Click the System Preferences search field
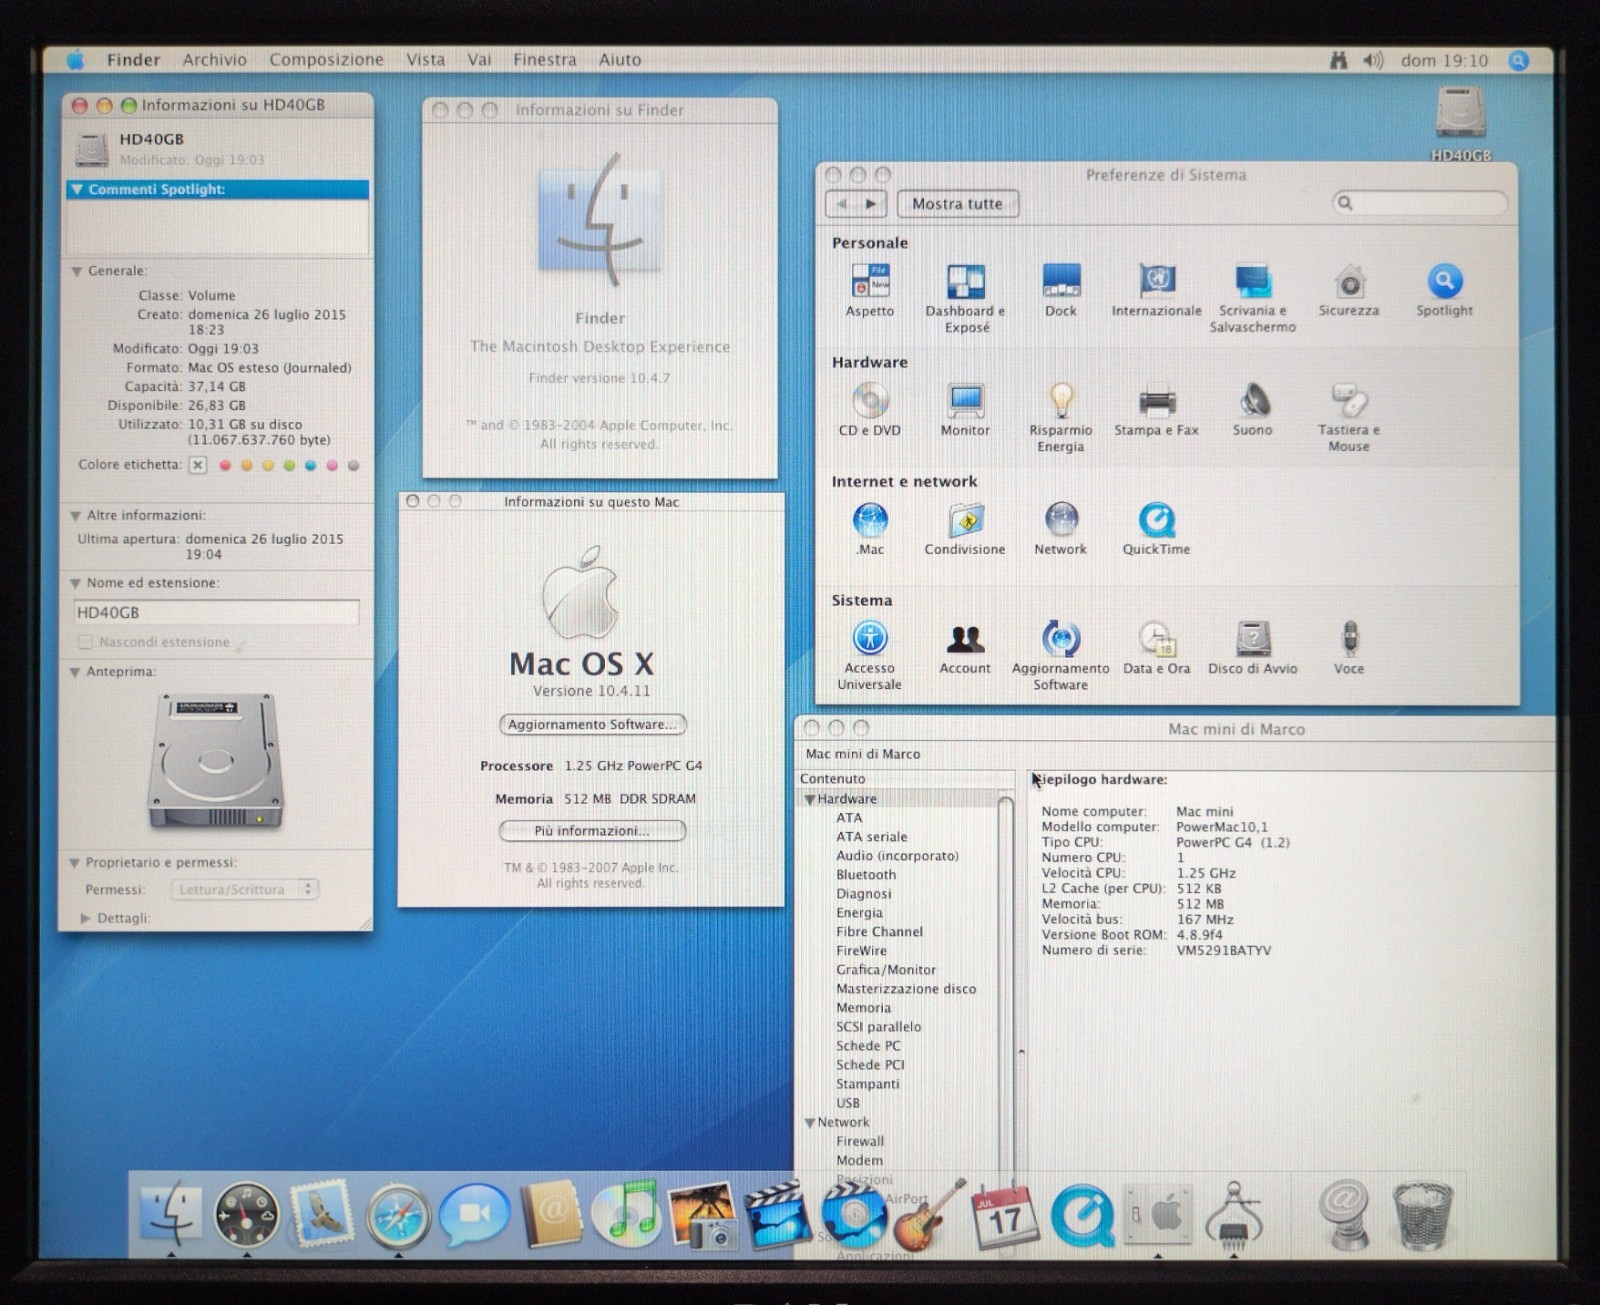Viewport: 1600px width, 1305px height. click(x=1420, y=203)
